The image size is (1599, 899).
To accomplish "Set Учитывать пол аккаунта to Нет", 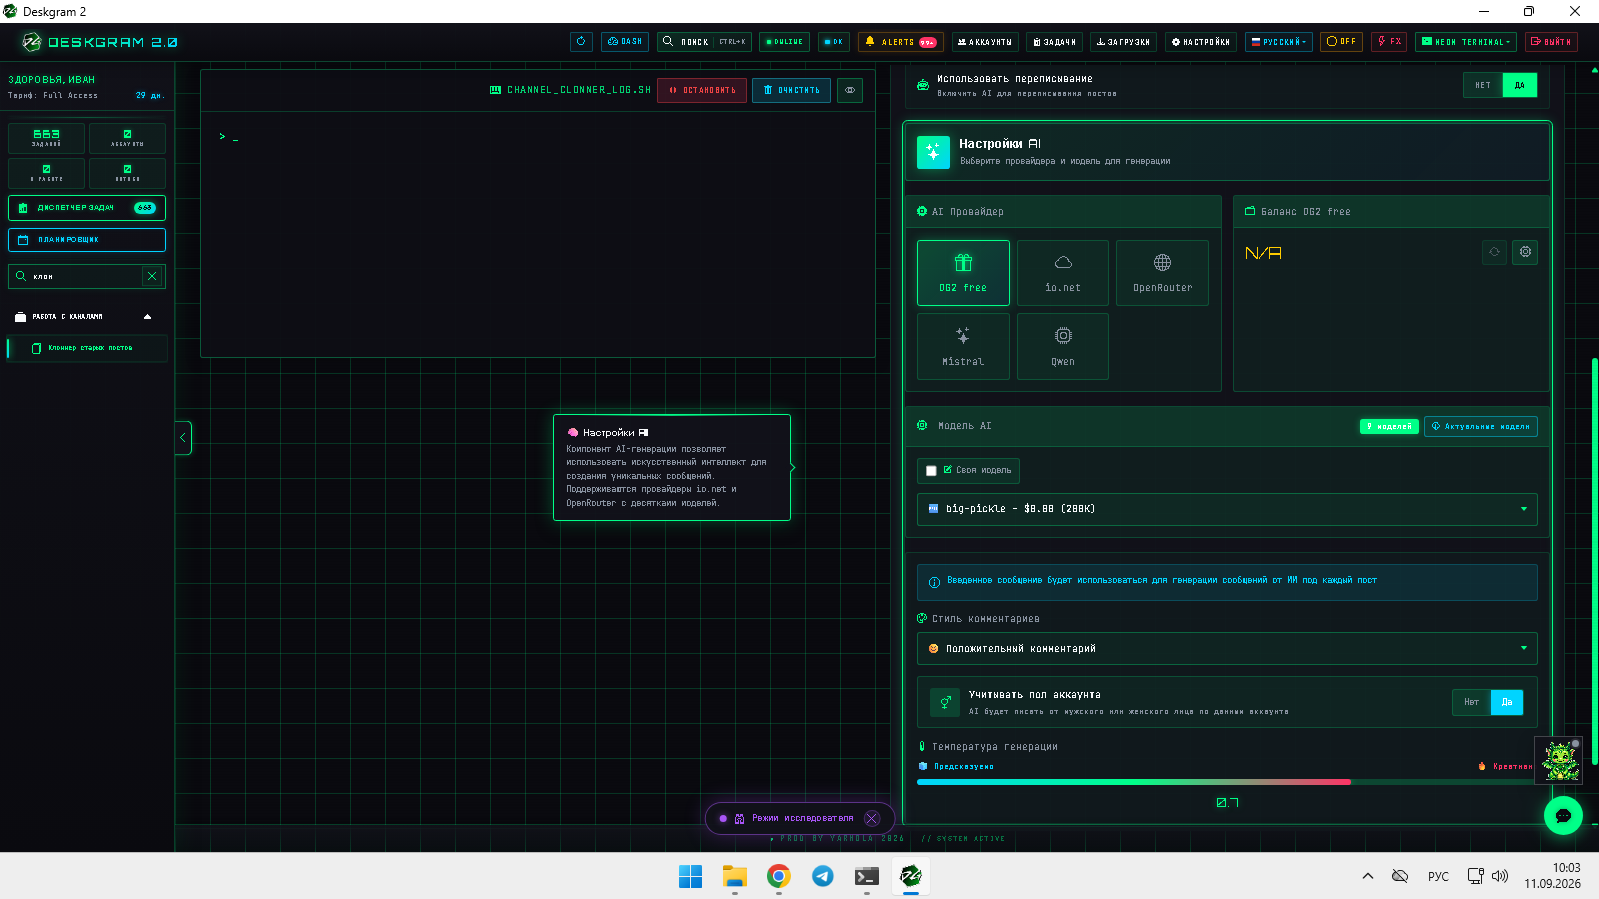I will [1471, 702].
